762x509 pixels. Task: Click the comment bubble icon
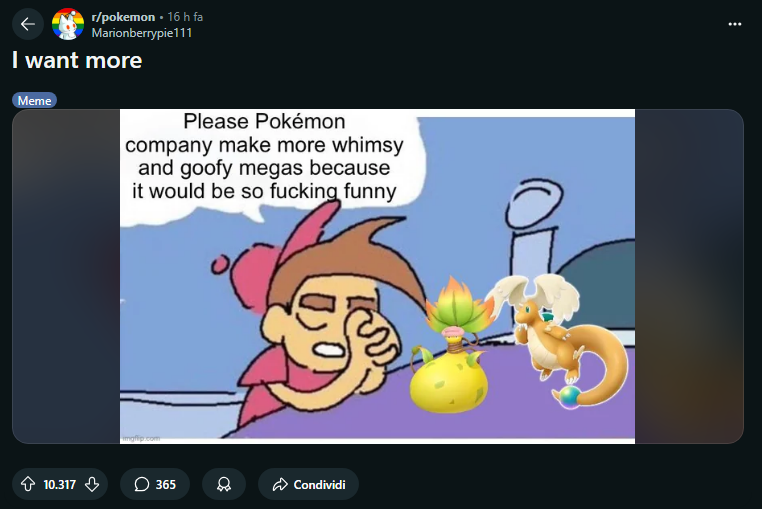pos(142,485)
